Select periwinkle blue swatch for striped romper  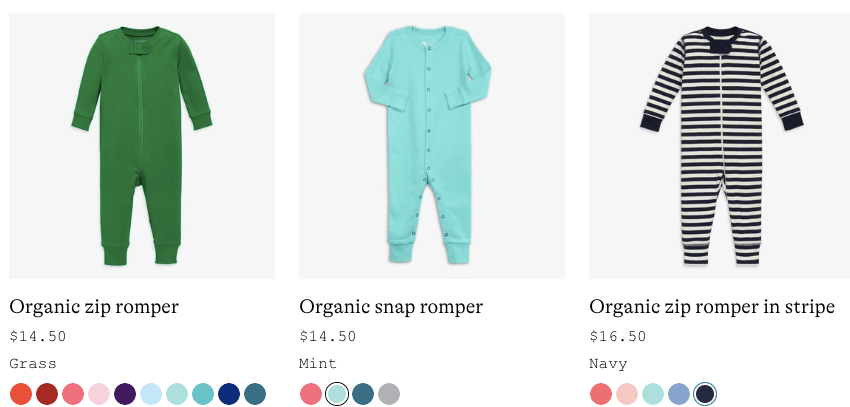click(678, 394)
